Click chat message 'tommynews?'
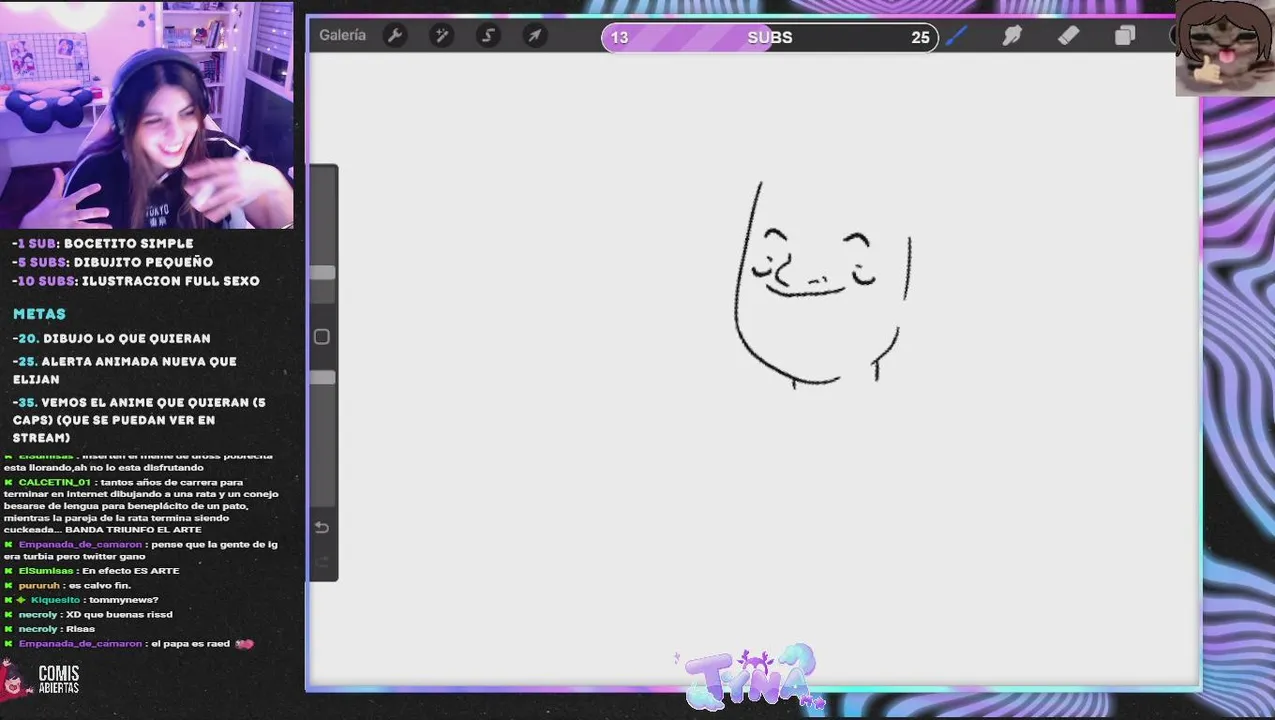The width and height of the screenshot is (1275, 720). [x=124, y=600]
